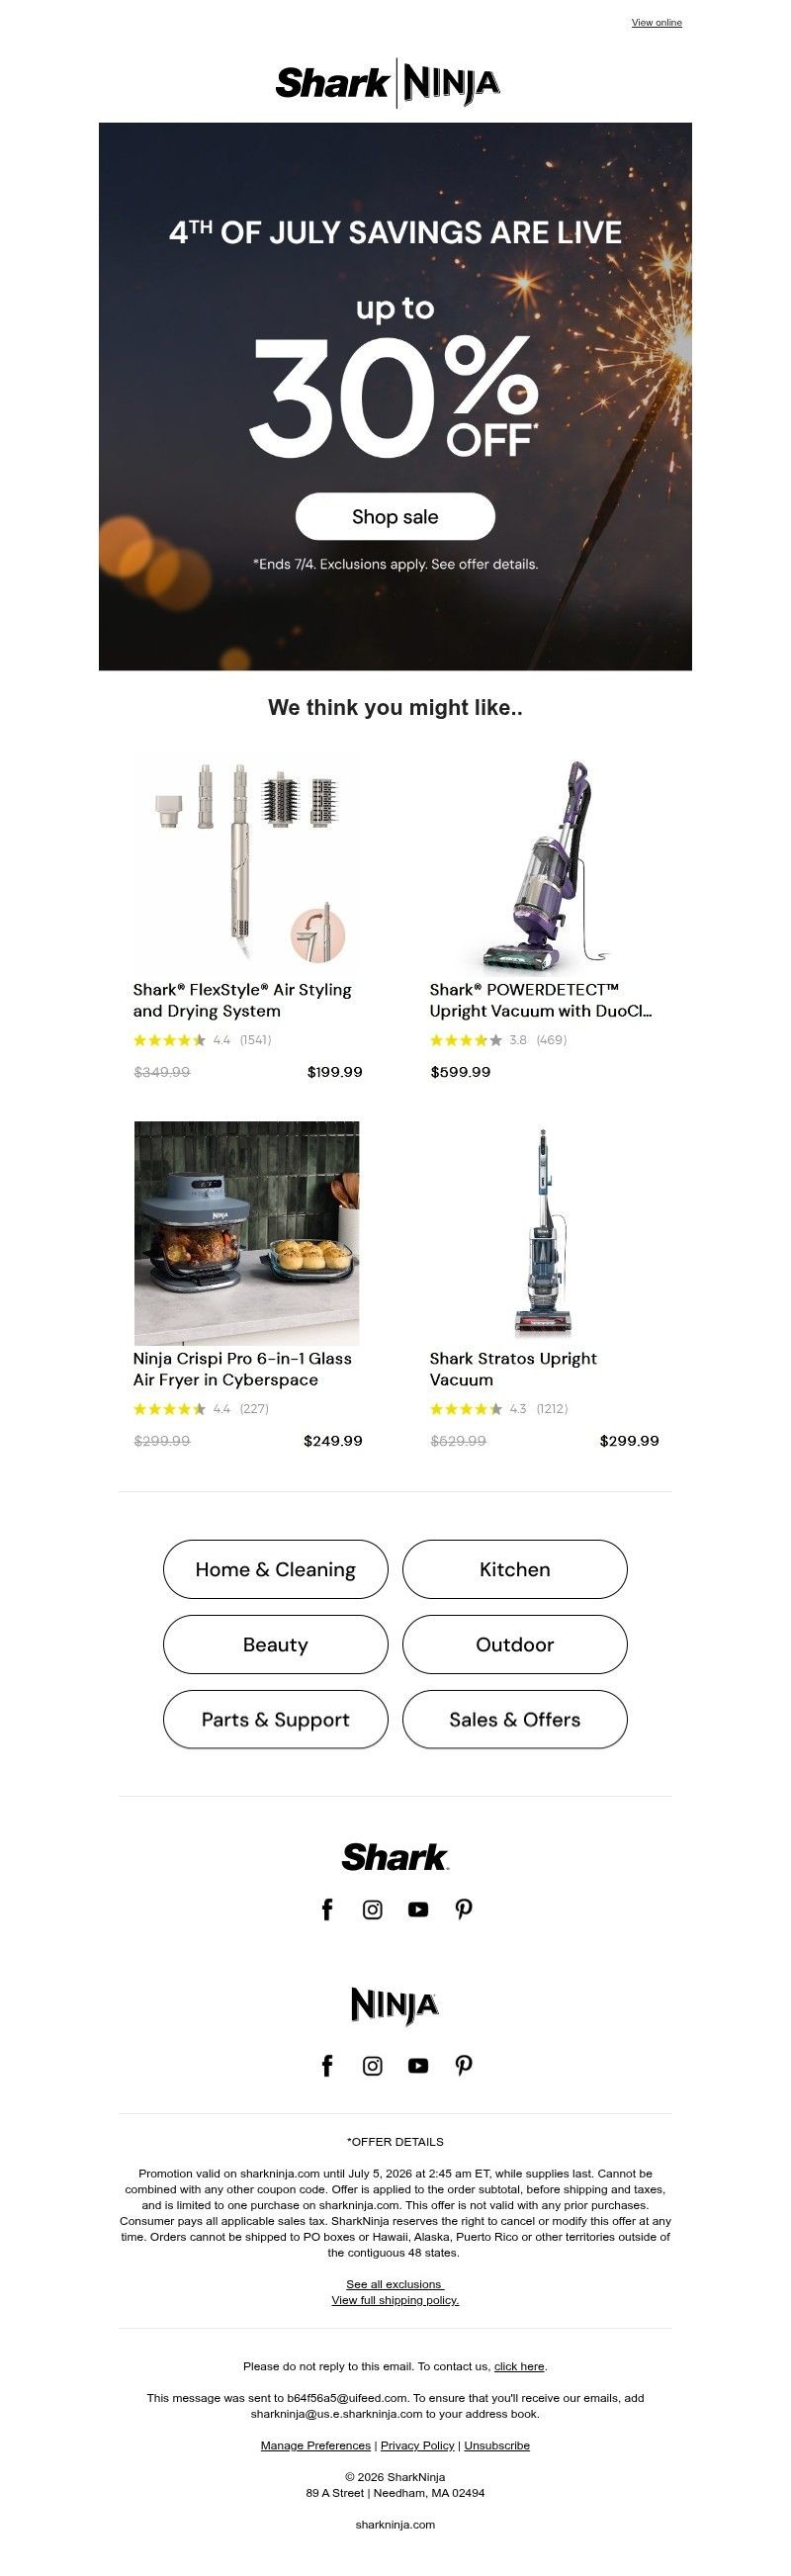Screen dimensions: 791x2576
Task: Open the Shark FlexStyle product image
Action: [x=247, y=862]
